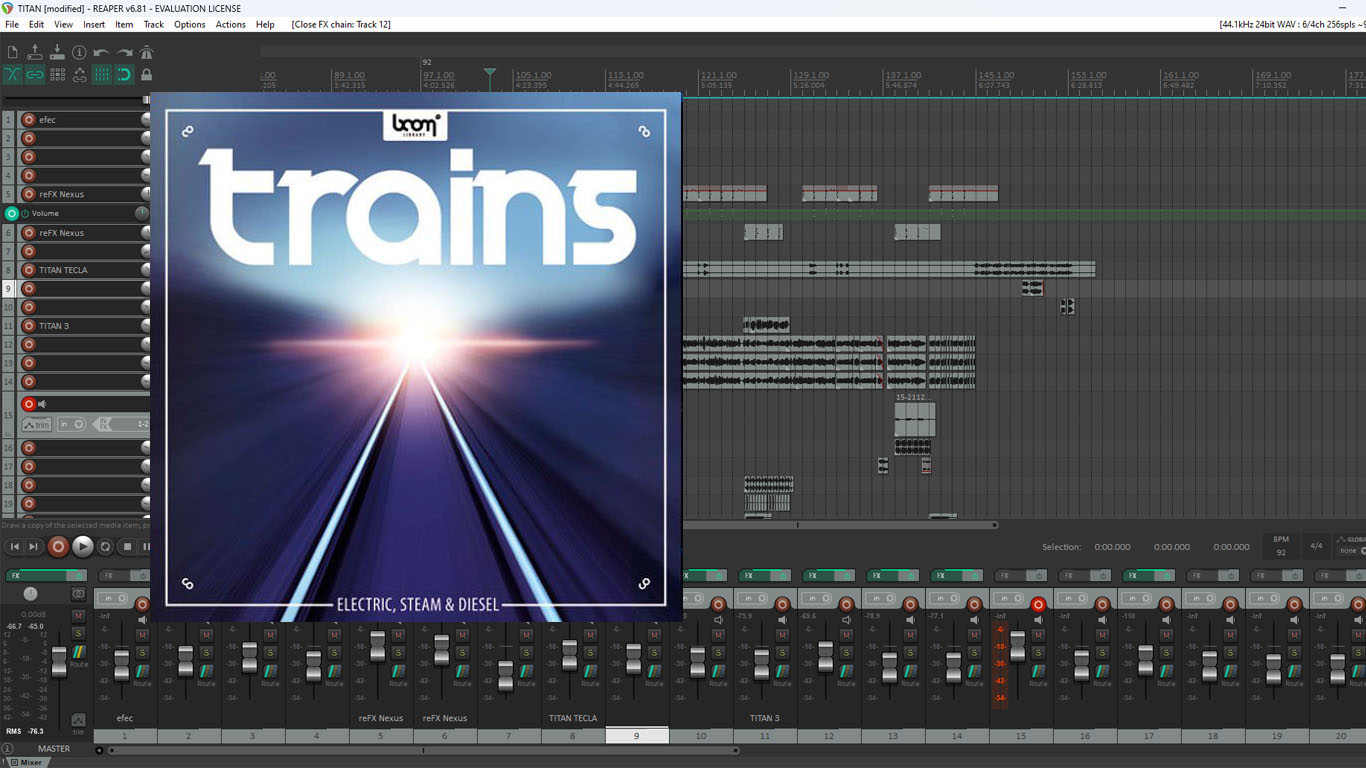Open the Insert menu

[94, 24]
